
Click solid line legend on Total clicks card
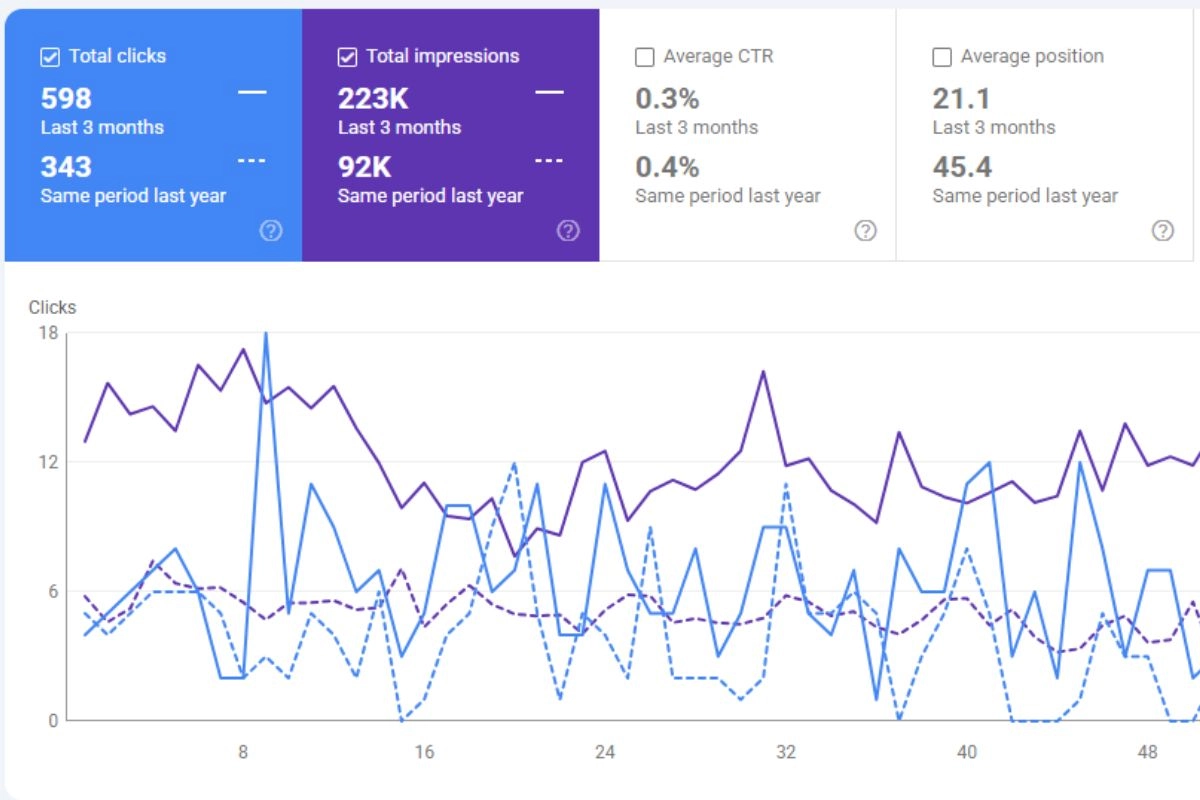tap(252, 92)
